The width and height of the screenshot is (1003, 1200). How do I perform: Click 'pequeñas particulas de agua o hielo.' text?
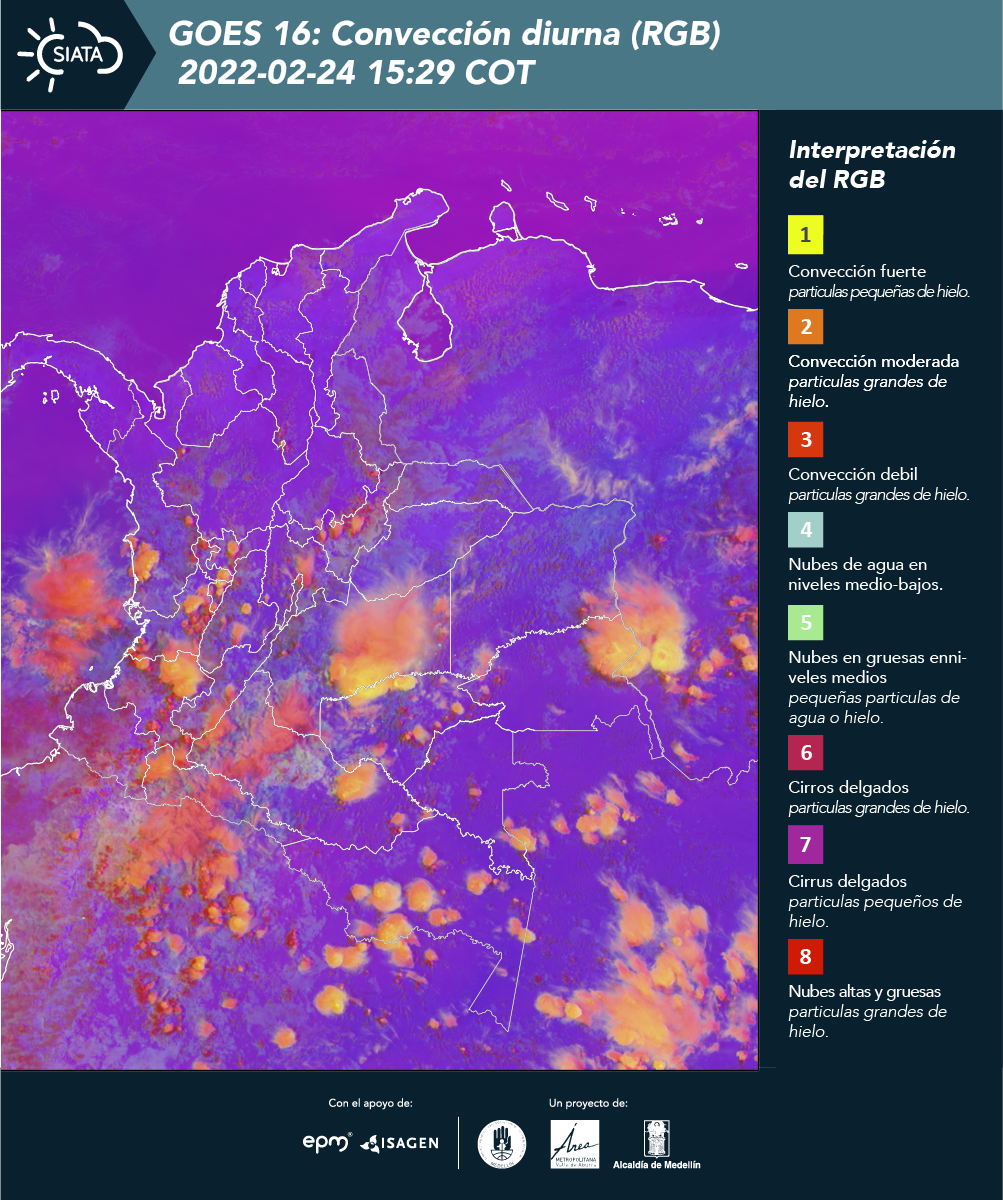pyautogui.click(x=874, y=707)
